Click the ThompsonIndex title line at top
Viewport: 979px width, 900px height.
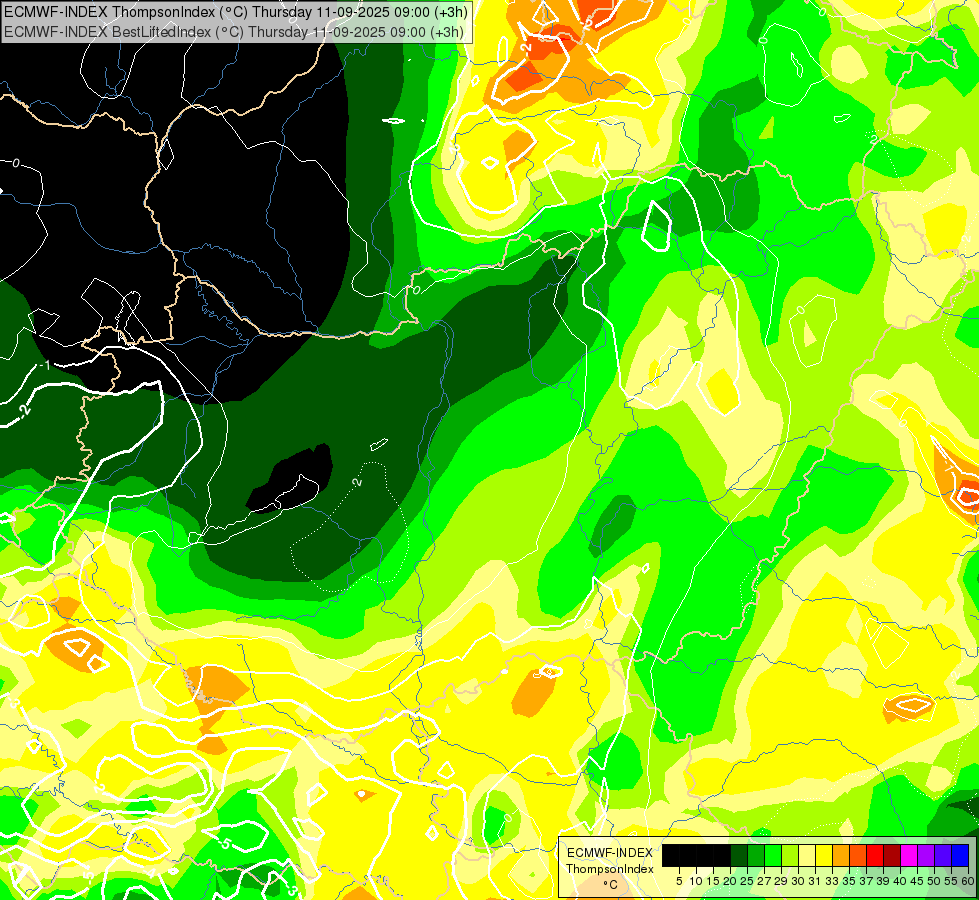click(235, 11)
